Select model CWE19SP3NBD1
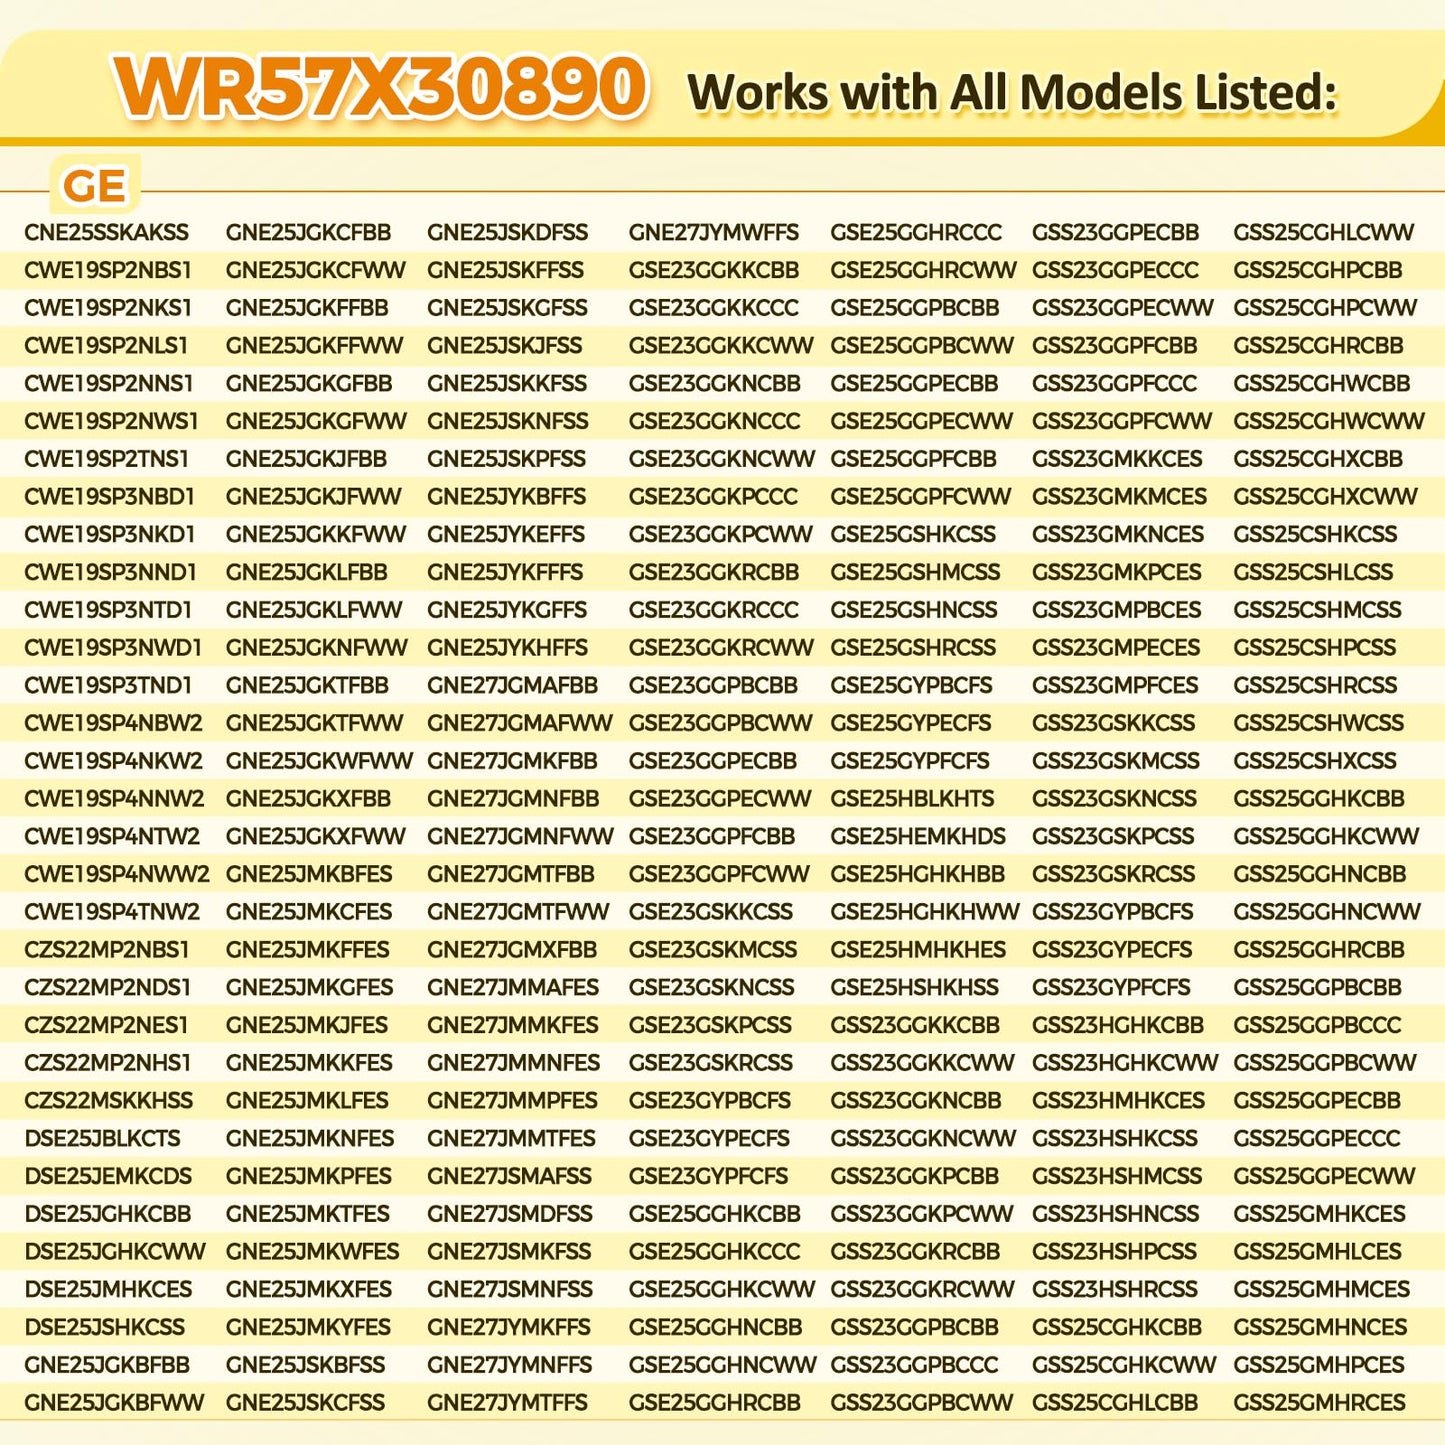The height and width of the screenshot is (1445, 1445). coord(110,497)
